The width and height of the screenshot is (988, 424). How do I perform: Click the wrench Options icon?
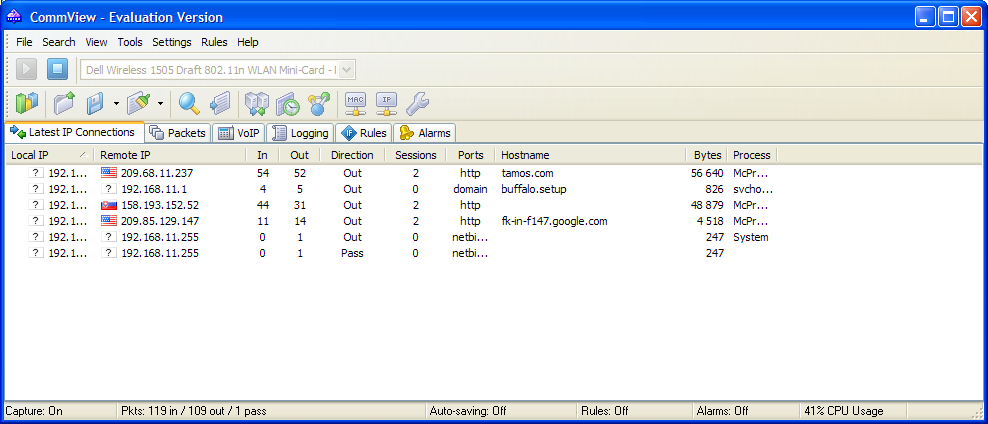417,103
